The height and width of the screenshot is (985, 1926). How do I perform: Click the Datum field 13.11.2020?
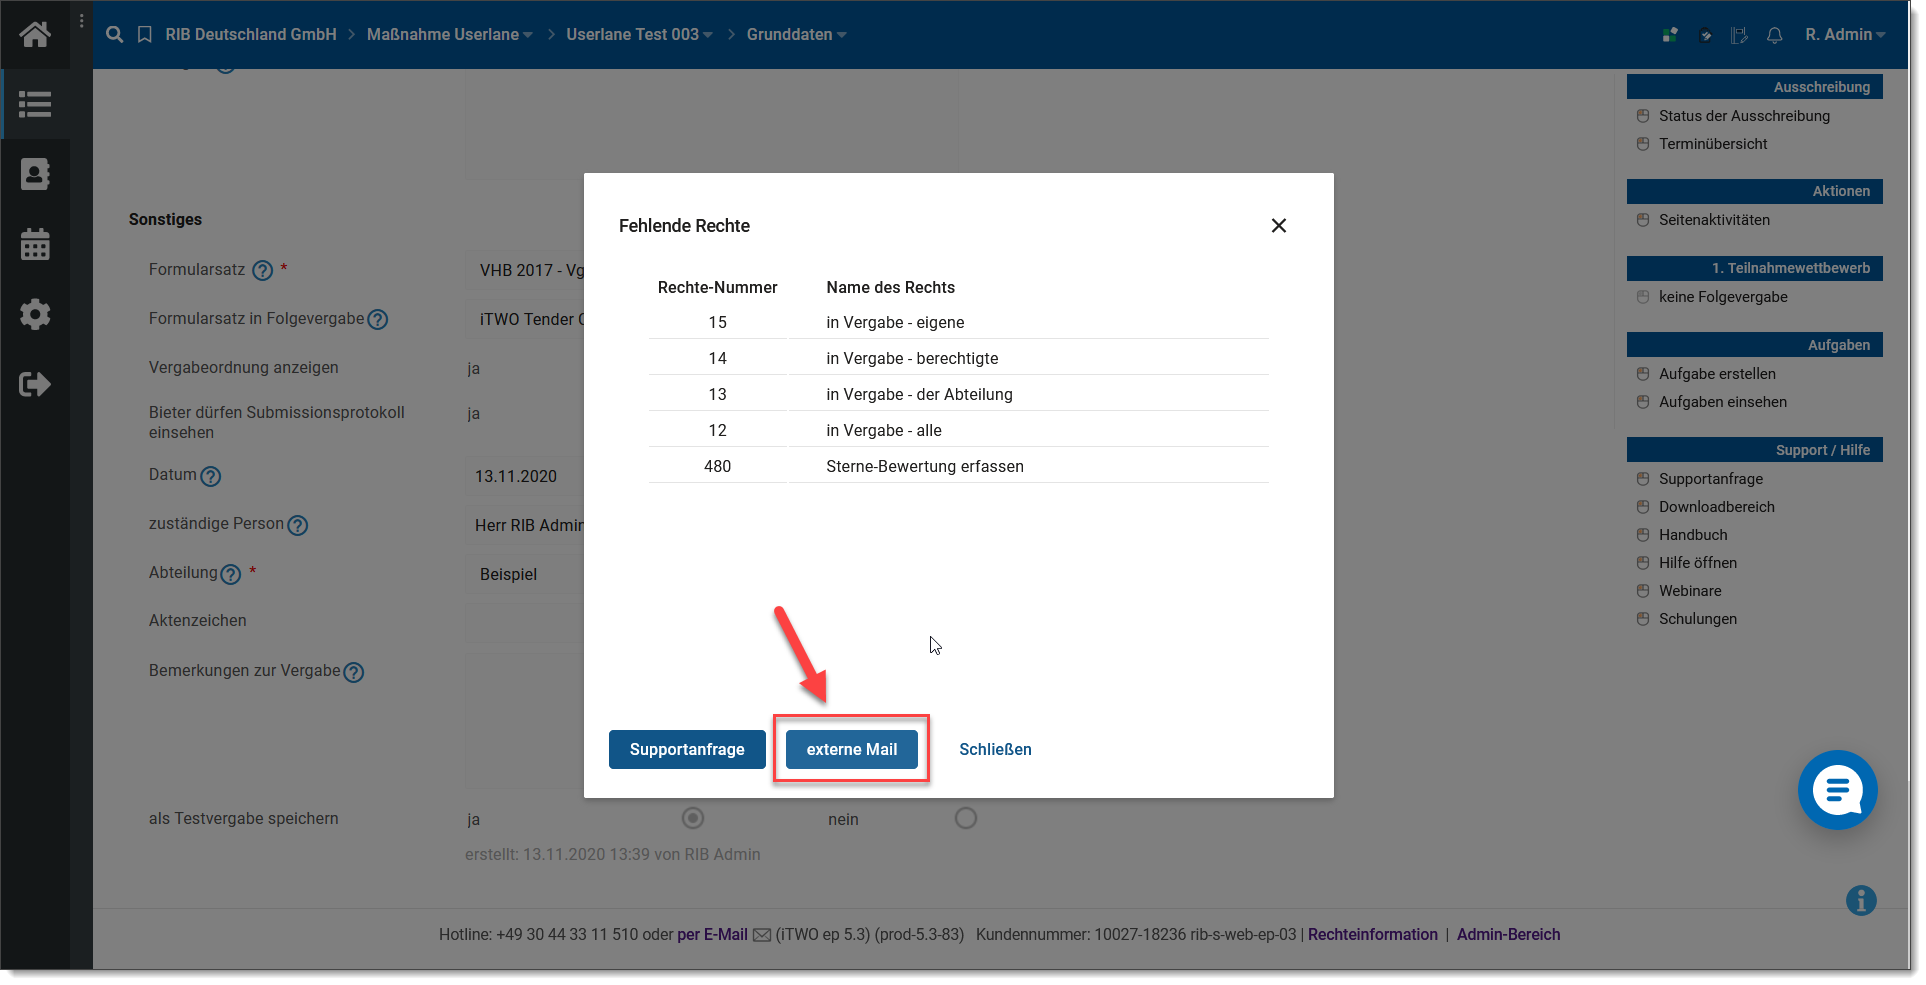click(526, 477)
